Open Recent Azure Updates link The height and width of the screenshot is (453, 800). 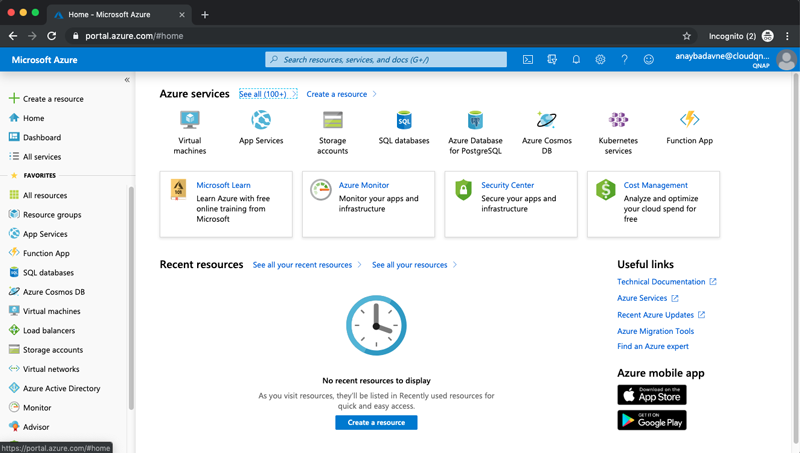point(656,315)
